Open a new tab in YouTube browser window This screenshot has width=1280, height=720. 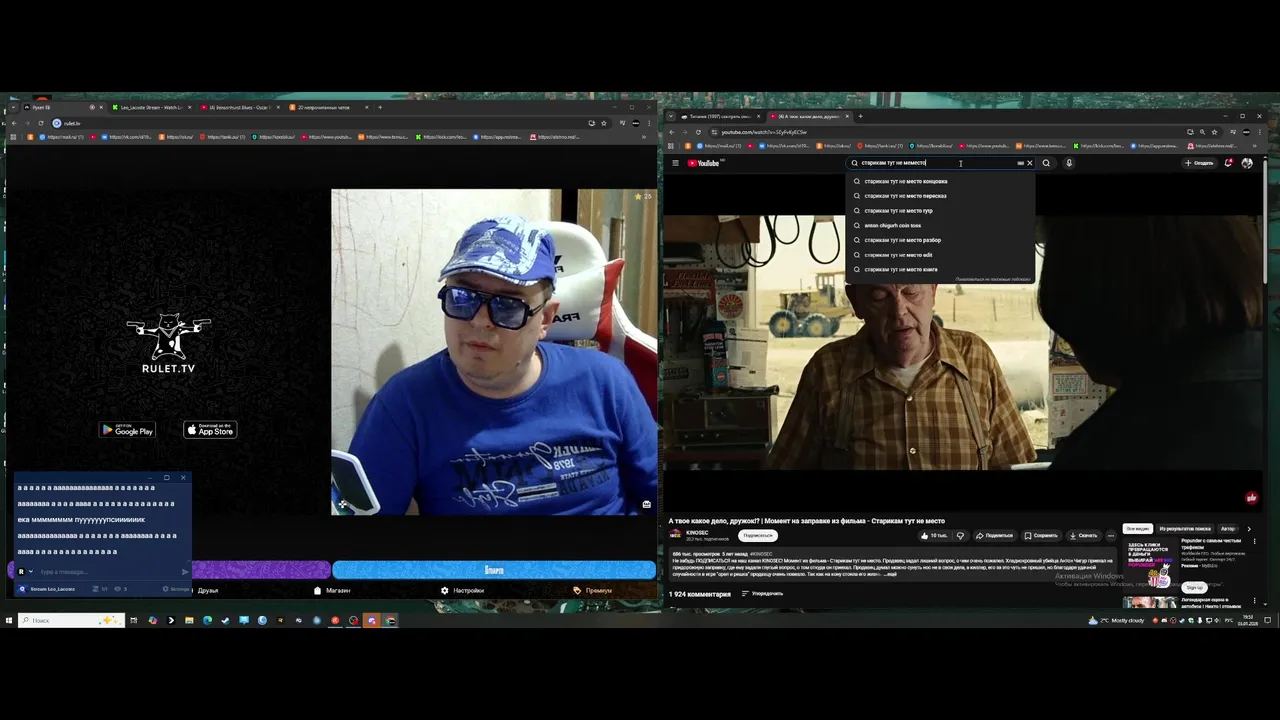860,116
